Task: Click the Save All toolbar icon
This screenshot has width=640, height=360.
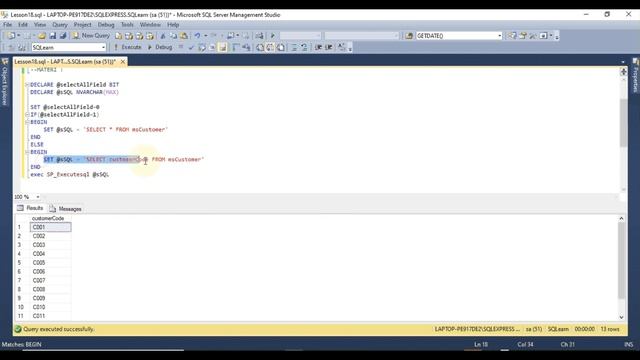Action: point(62,36)
